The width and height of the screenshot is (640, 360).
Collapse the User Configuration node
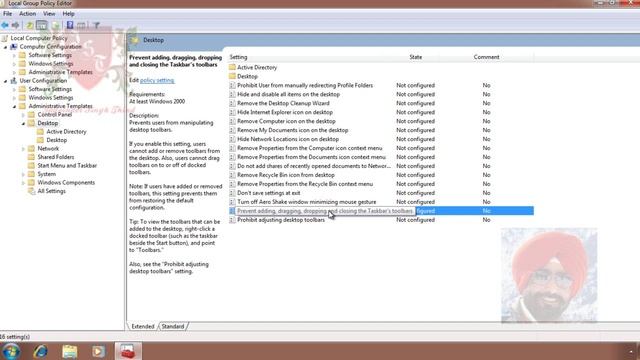coord(5,81)
